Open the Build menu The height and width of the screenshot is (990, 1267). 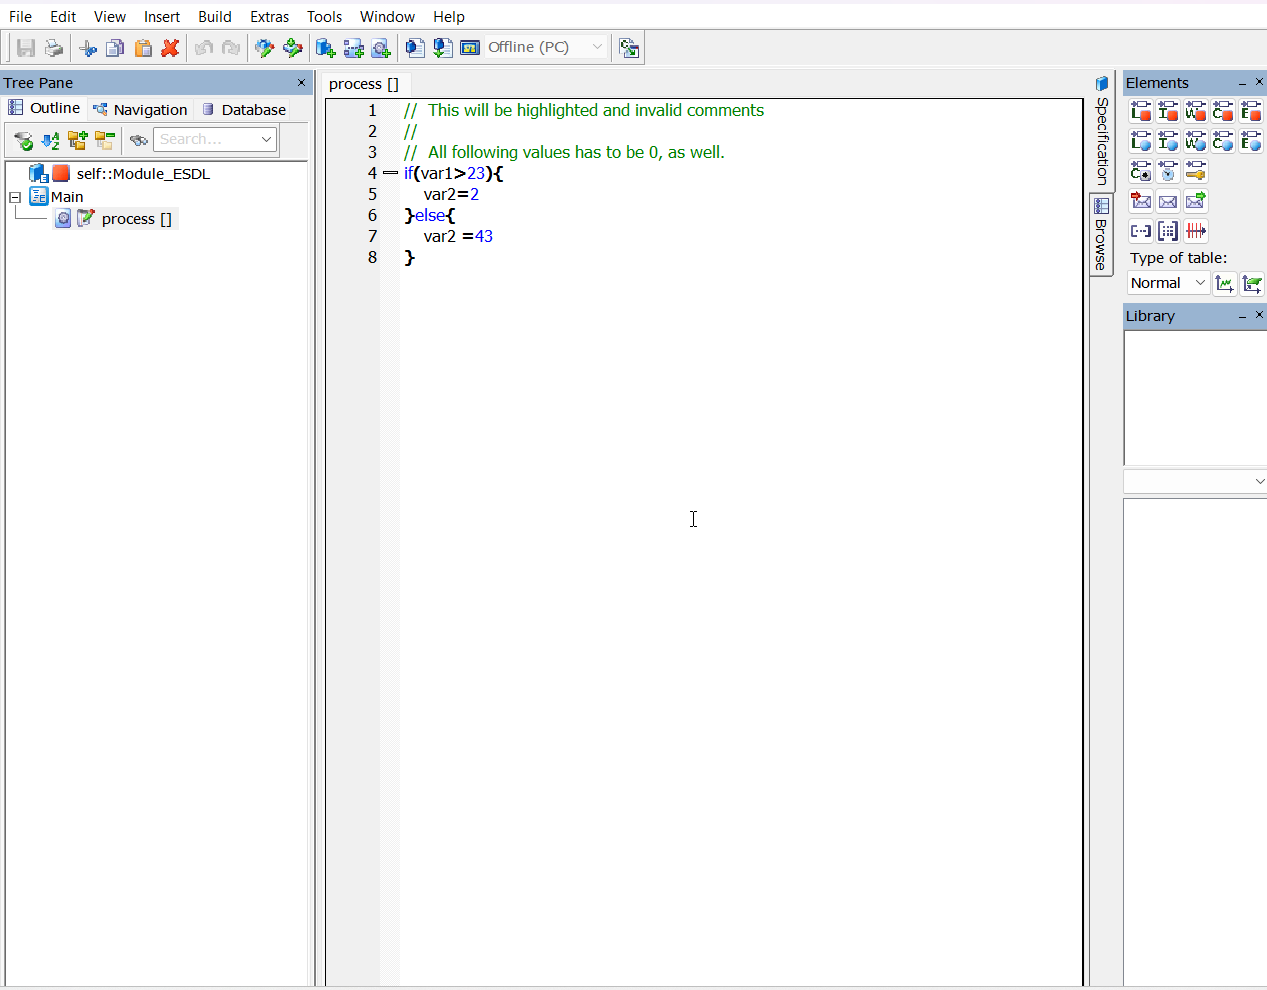coord(214,17)
